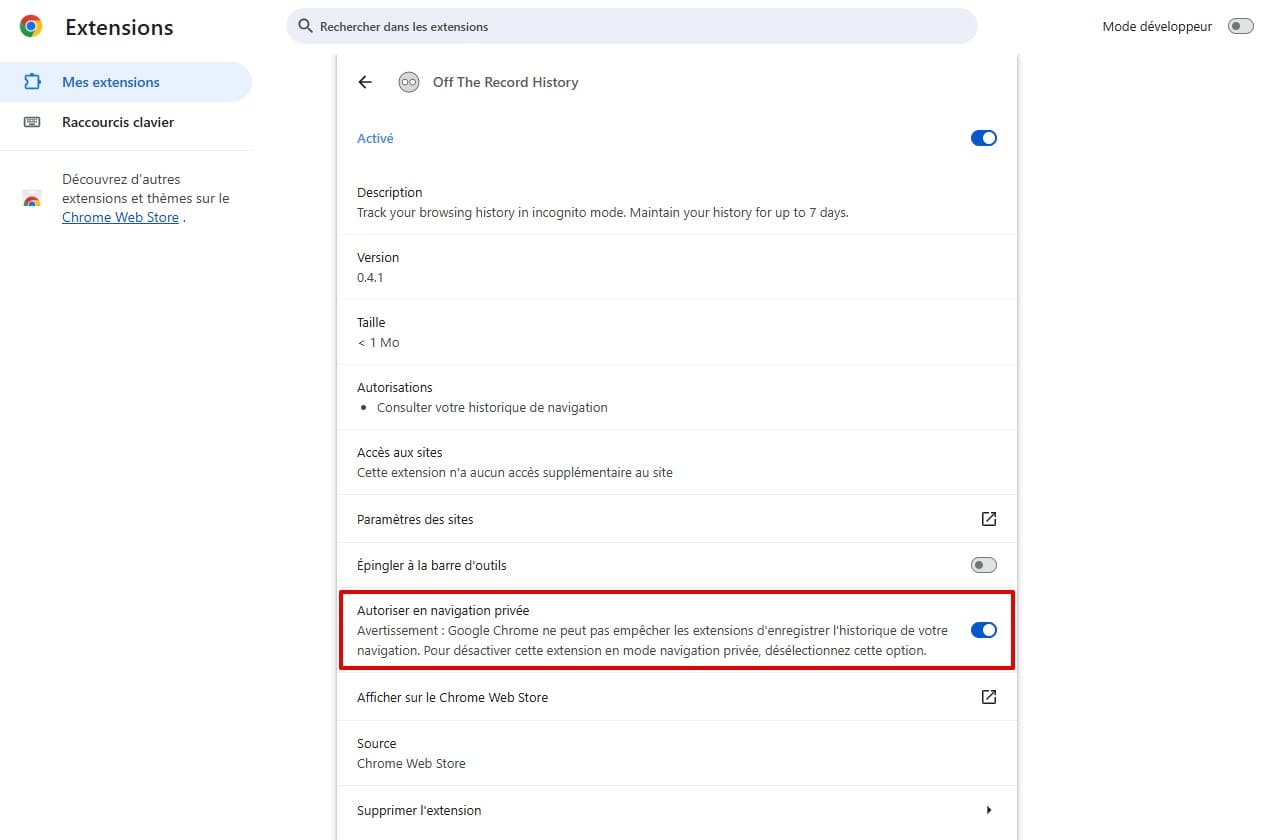Focus the Rechercher dans les extensions field
1261x840 pixels.
click(x=632, y=27)
